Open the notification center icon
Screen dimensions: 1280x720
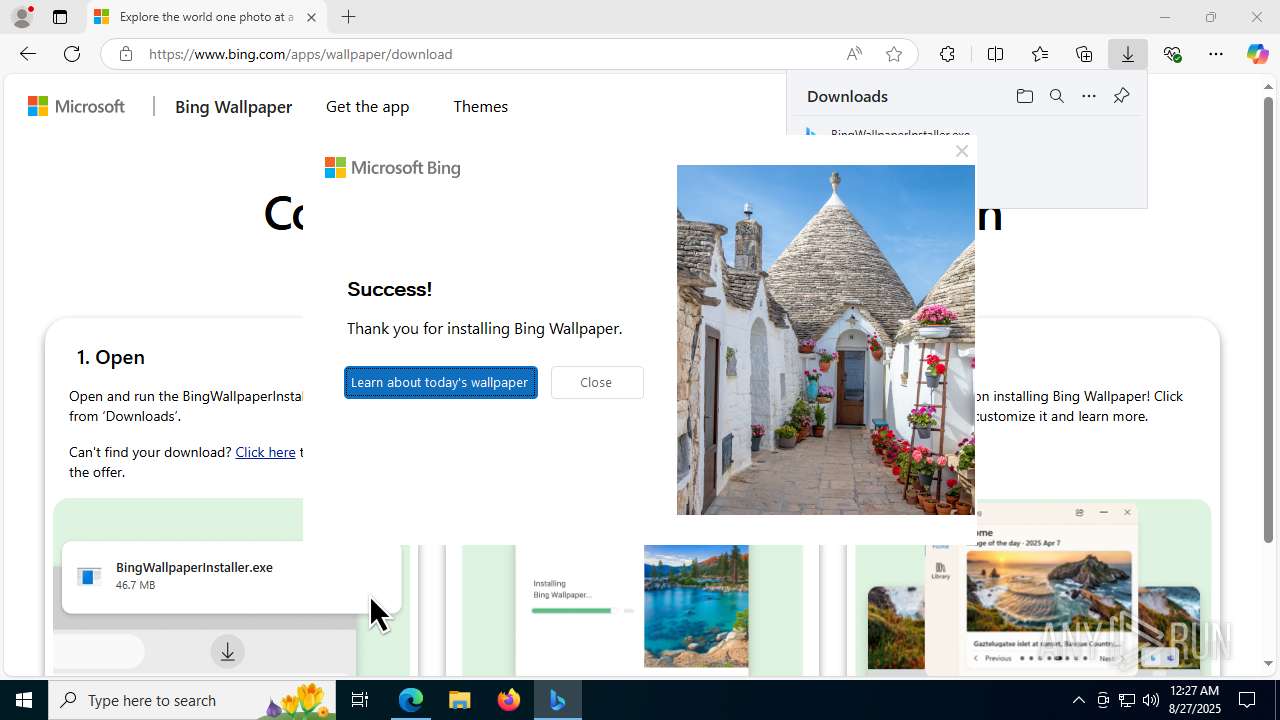pos(1248,700)
